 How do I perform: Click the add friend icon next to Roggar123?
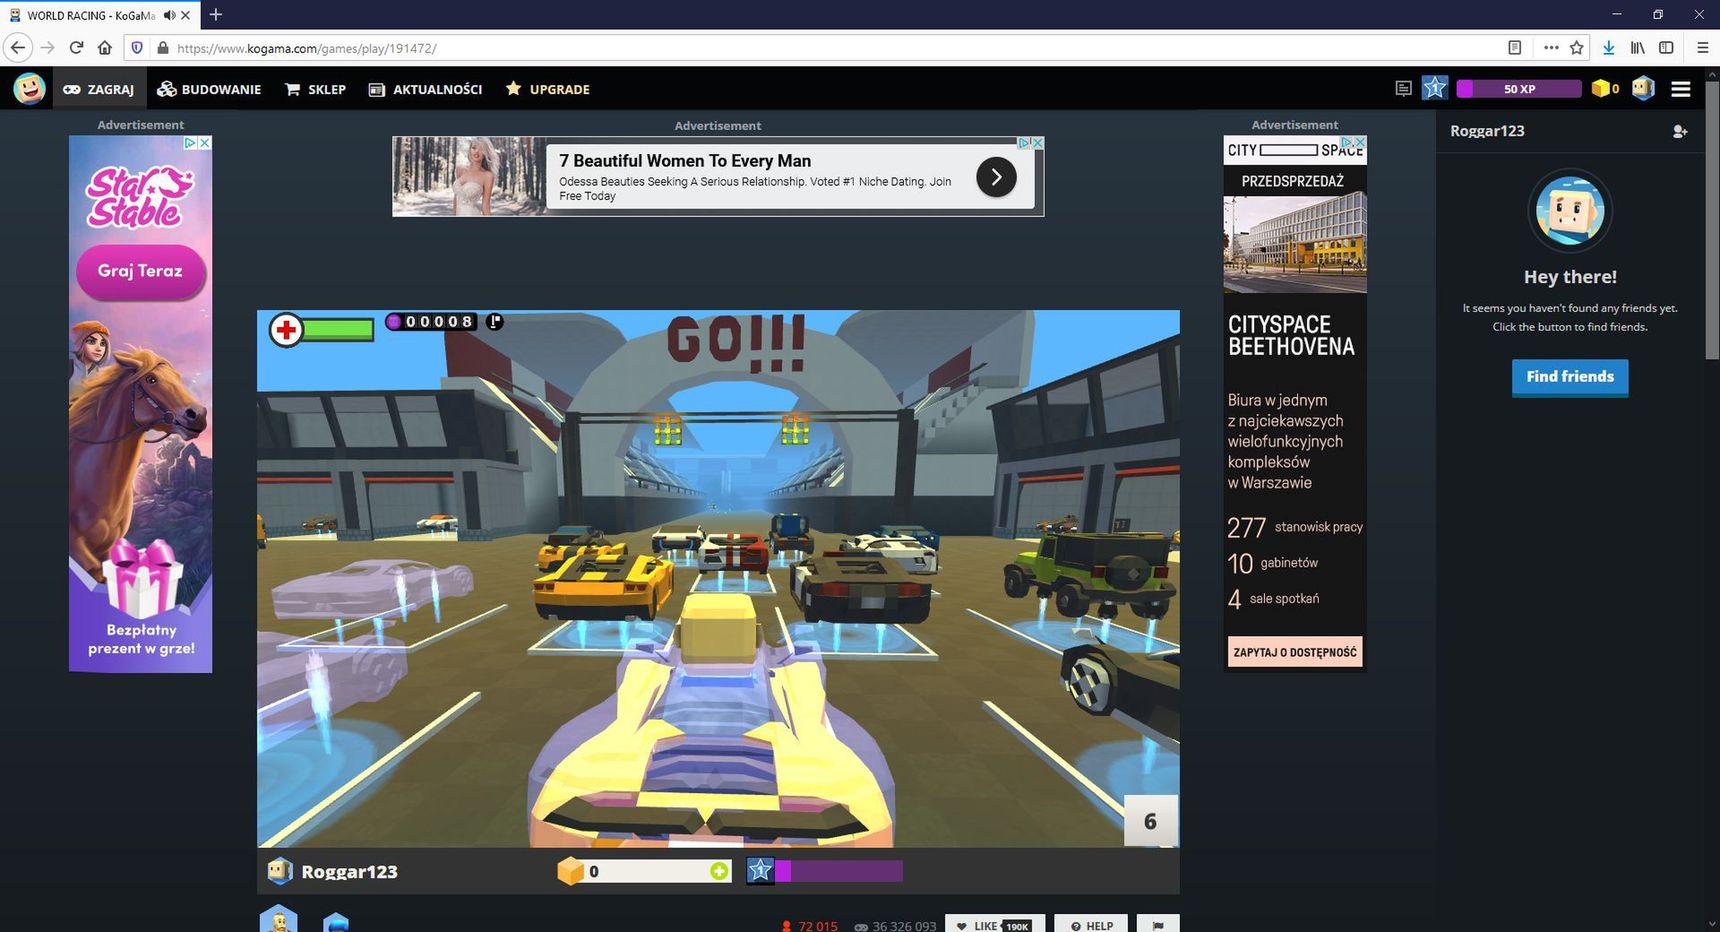coord(1680,131)
